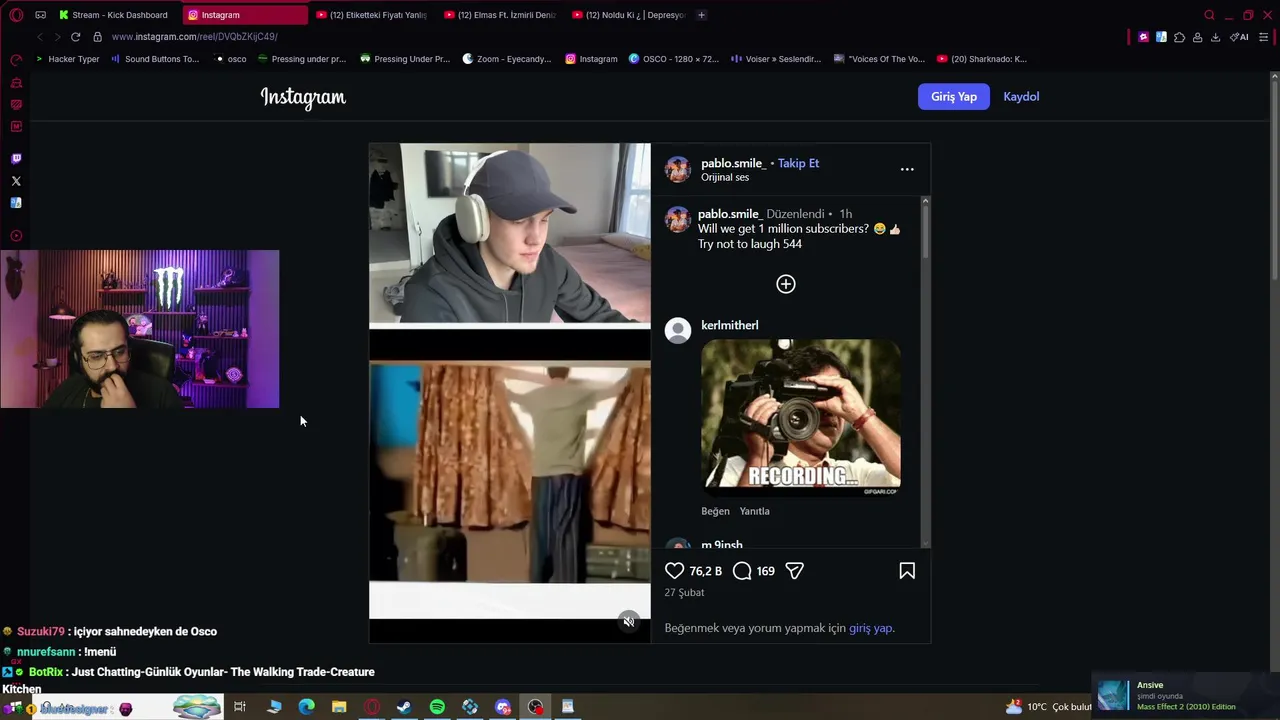Open pablo.smile_ profile from the header username
This screenshot has height=720, width=1280.
click(733, 163)
